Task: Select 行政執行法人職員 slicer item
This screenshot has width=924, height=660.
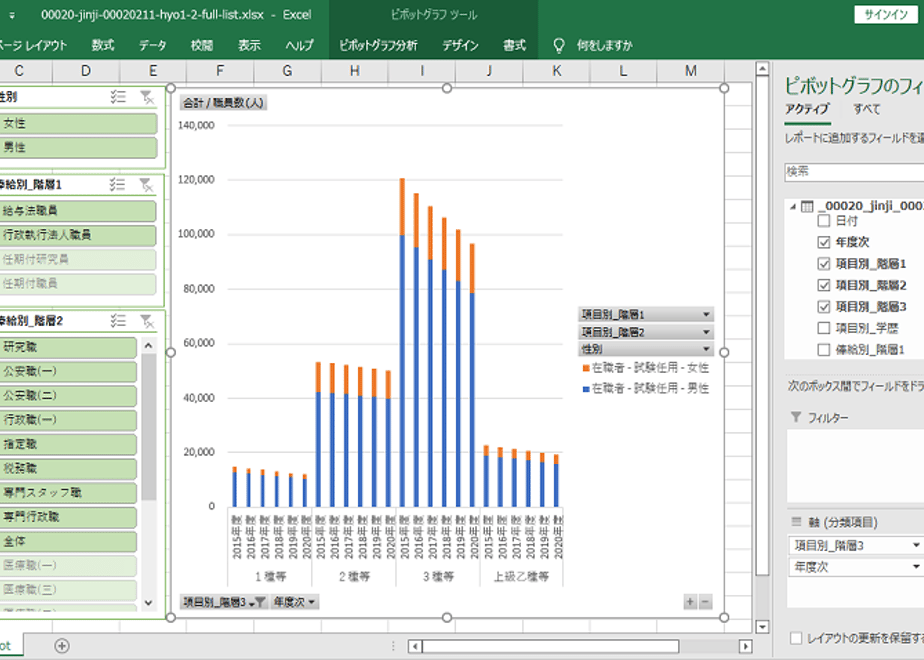Action: click(x=78, y=235)
